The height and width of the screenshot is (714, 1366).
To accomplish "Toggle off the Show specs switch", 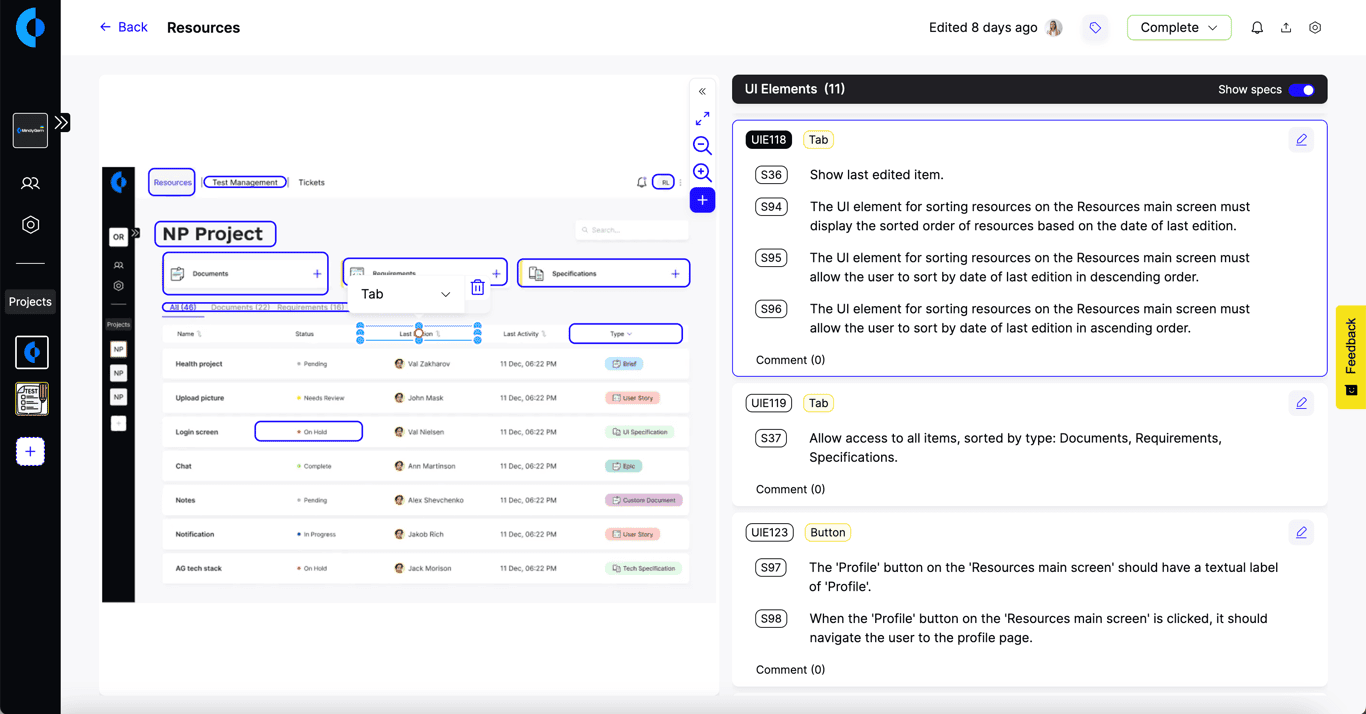I will click(x=1302, y=89).
